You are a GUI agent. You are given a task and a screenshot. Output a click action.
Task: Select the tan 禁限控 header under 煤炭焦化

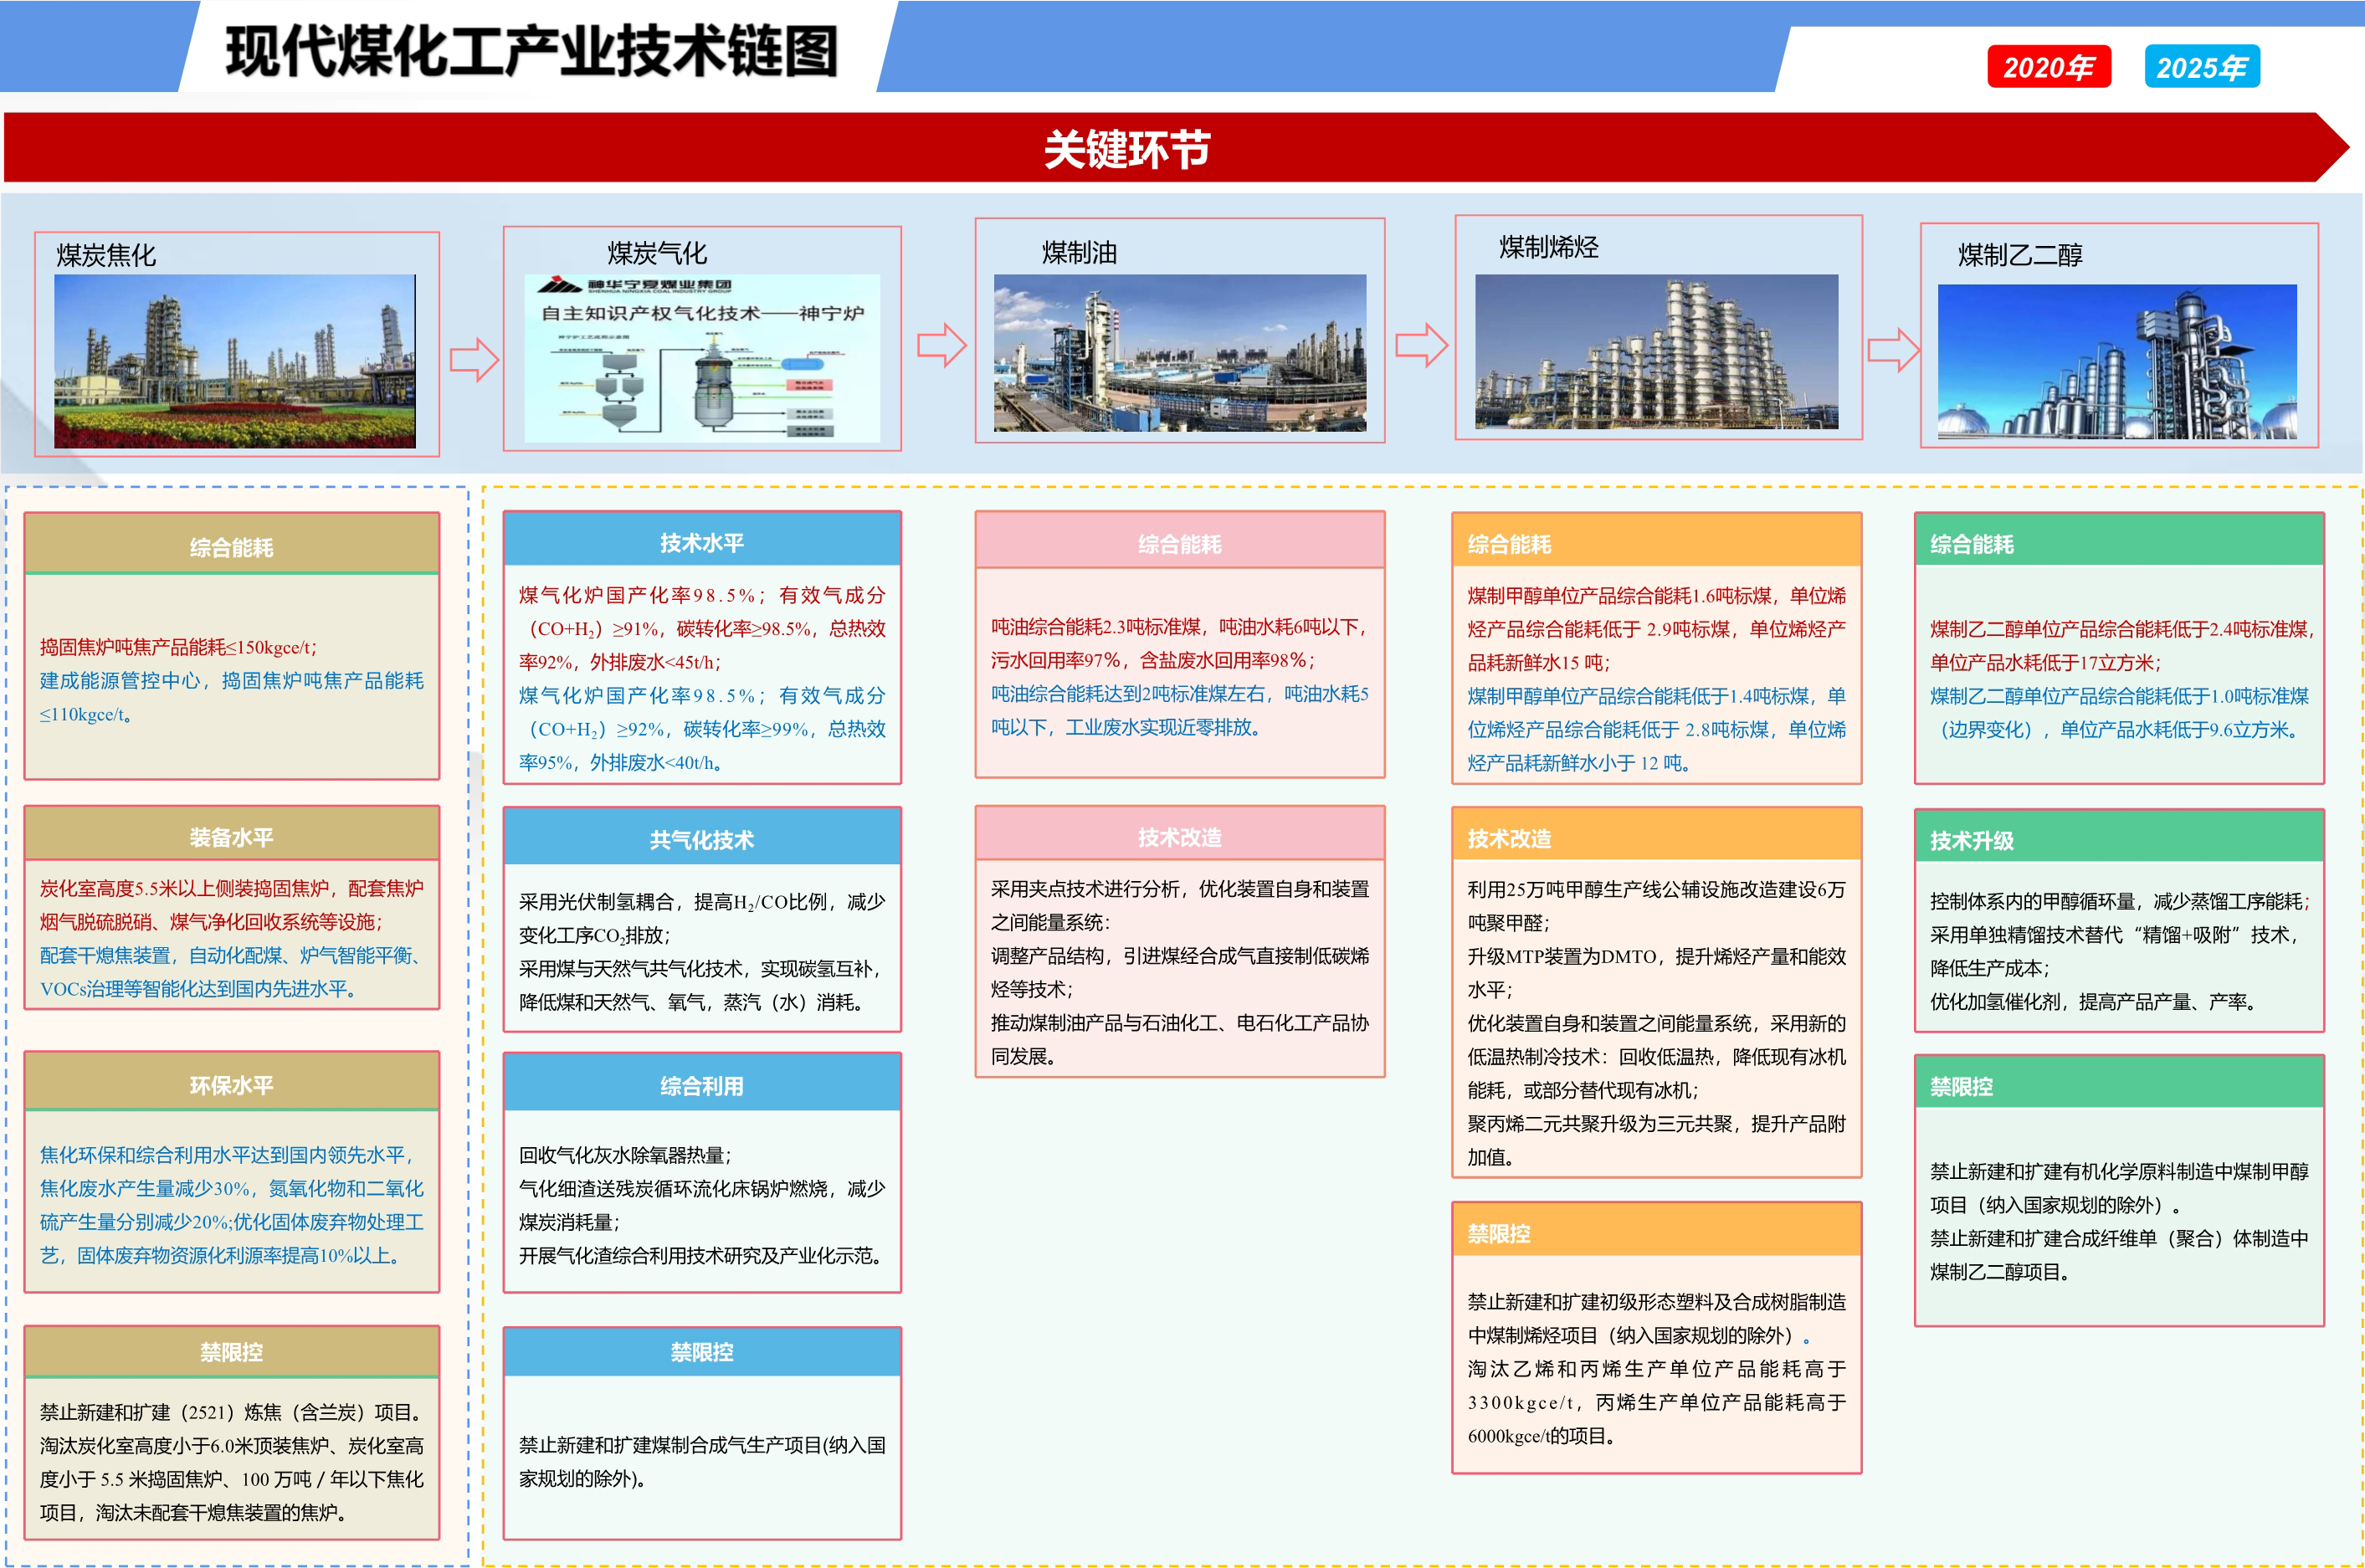click(x=232, y=1352)
